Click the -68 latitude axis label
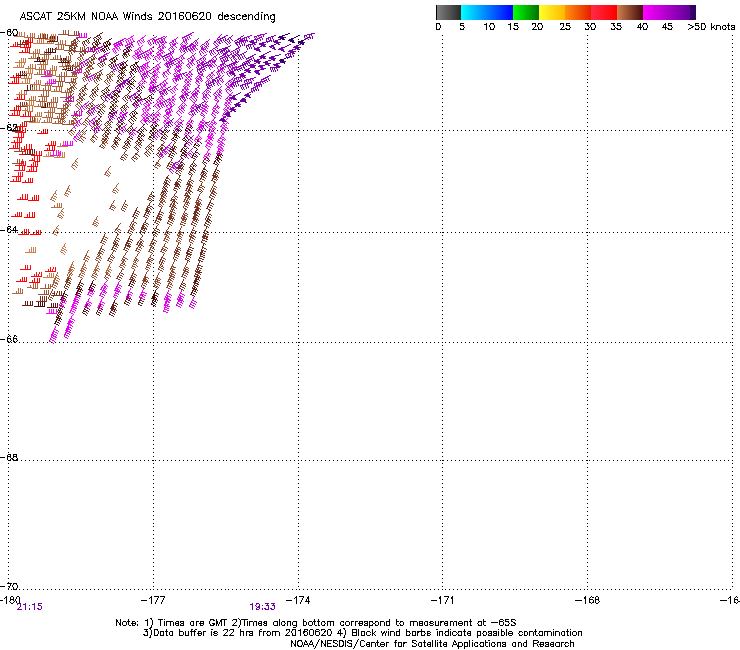Image resolution: width=740 pixels, height=650 pixels. coord(9,457)
